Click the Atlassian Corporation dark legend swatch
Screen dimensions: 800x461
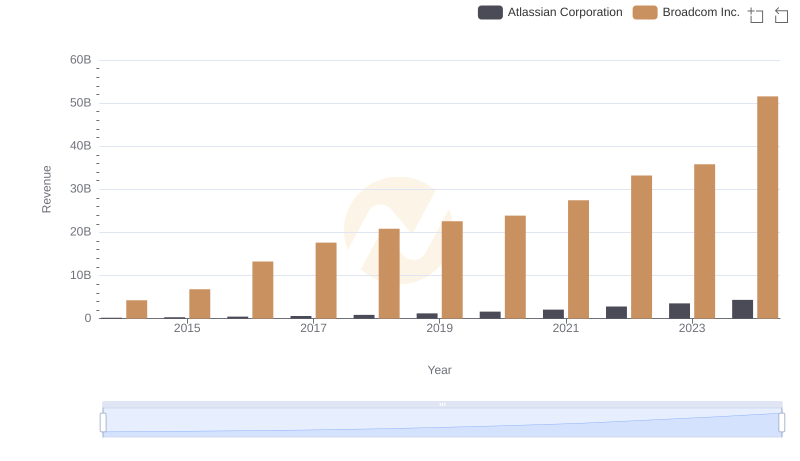tap(490, 12)
